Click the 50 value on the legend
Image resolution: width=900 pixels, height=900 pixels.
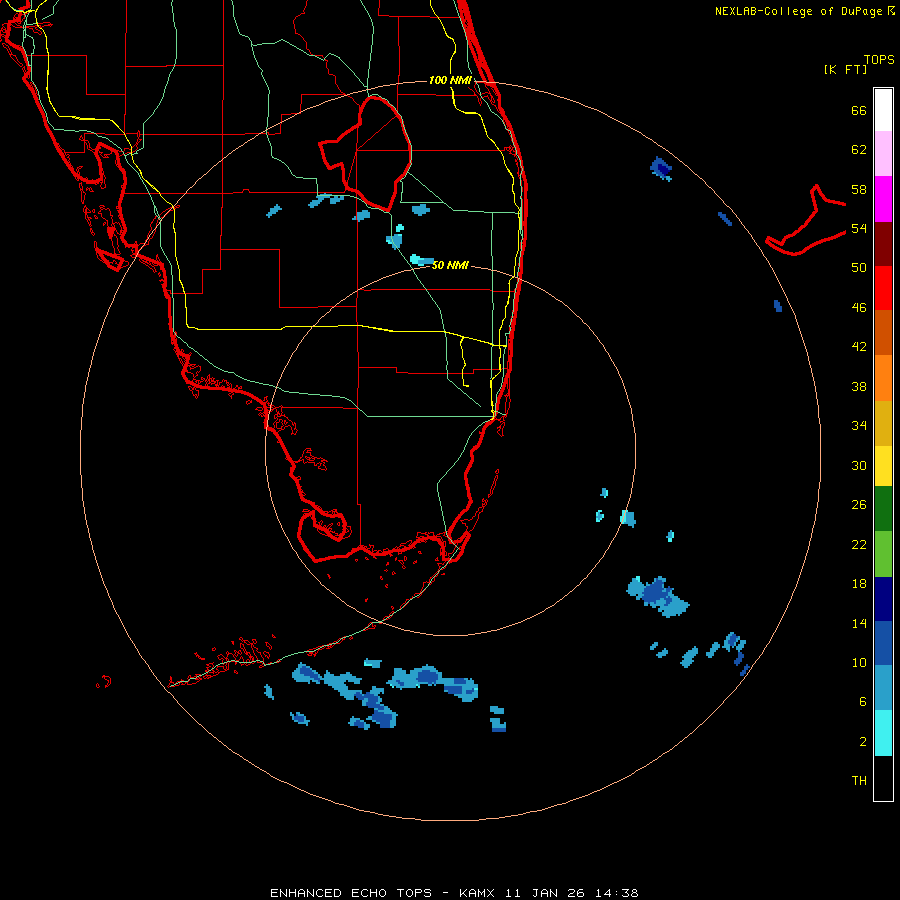coord(859,268)
